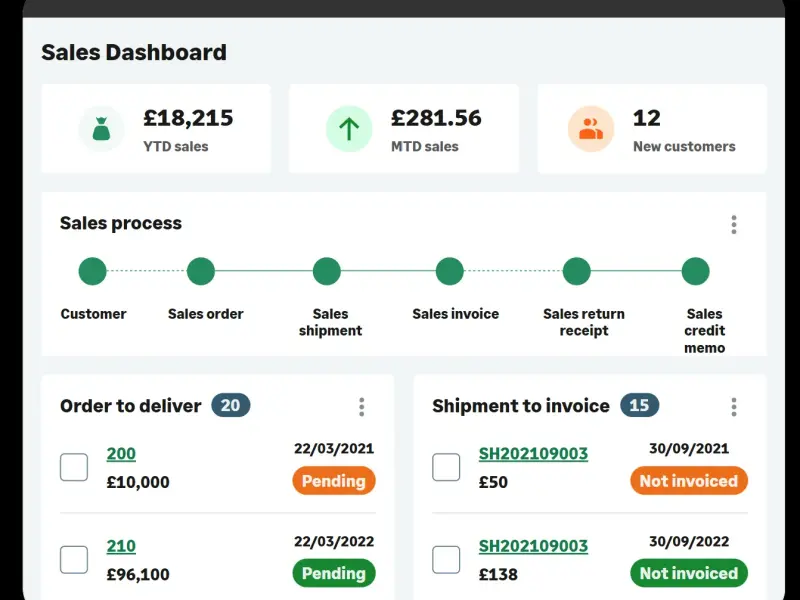The width and height of the screenshot is (800, 600).
Task: Select the Sales shipment step circle
Action: (327, 271)
